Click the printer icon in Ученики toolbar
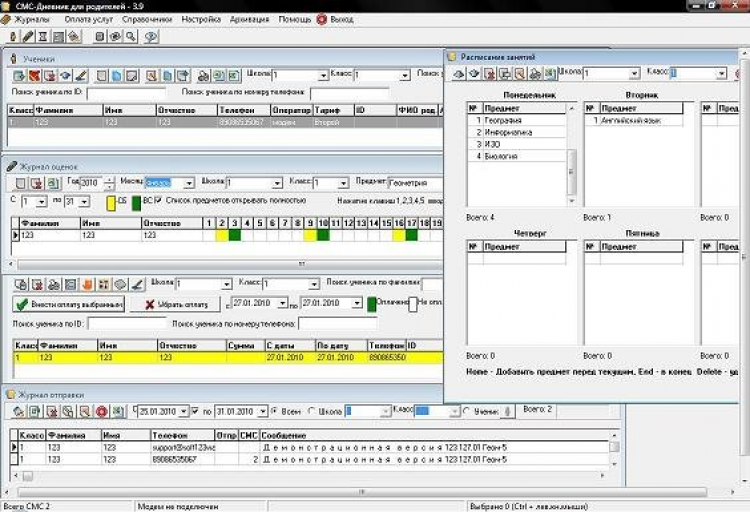 pos(203,76)
